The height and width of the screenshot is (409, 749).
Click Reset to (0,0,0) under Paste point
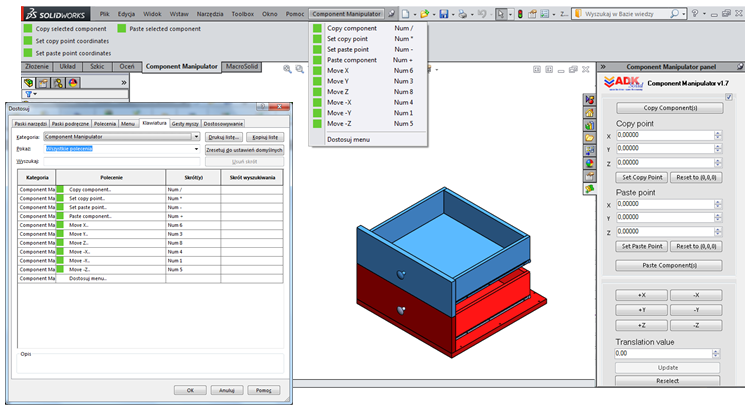(696, 247)
